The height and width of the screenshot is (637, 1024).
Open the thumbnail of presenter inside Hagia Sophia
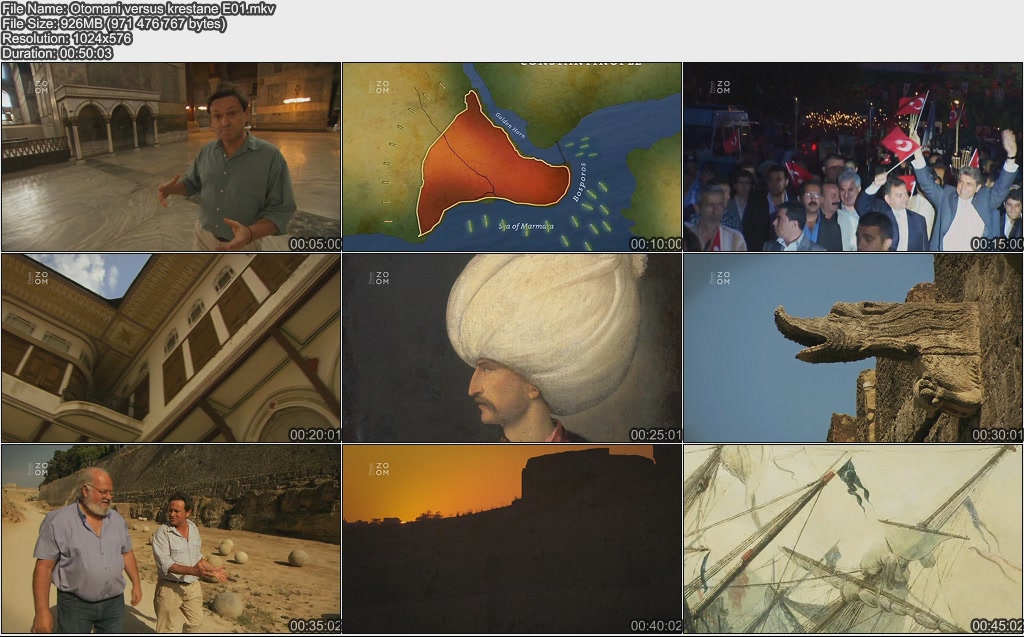click(170, 156)
